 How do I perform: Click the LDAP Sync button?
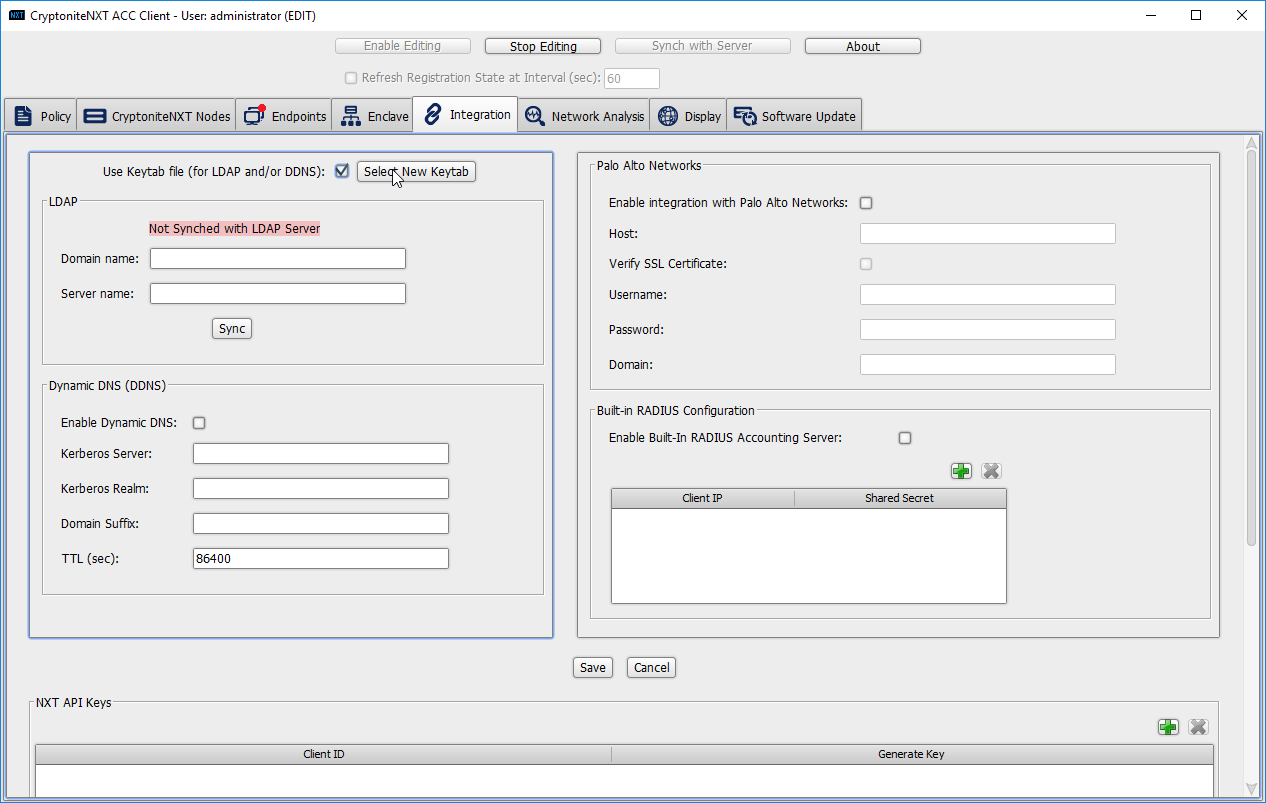(x=232, y=329)
